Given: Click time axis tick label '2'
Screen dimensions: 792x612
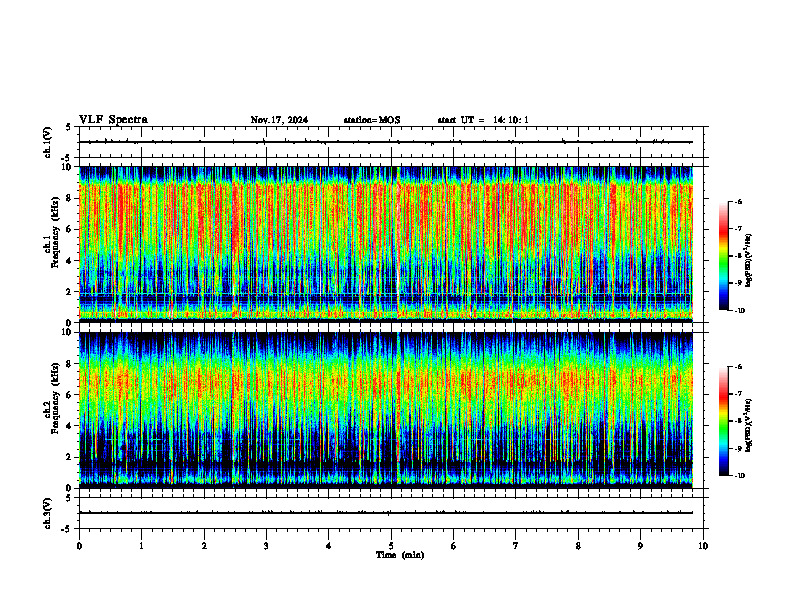Looking at the screenshot, I should (x=204, y=546).
